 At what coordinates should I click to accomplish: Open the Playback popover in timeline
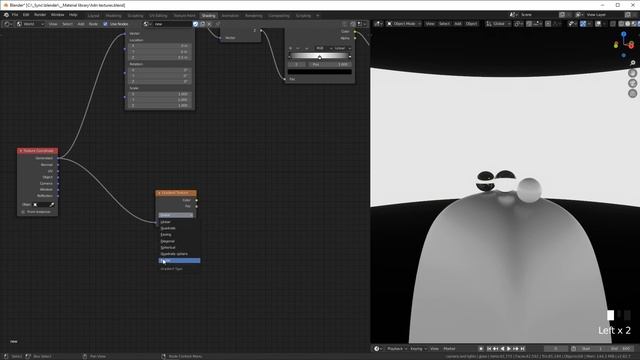(396, 349)
